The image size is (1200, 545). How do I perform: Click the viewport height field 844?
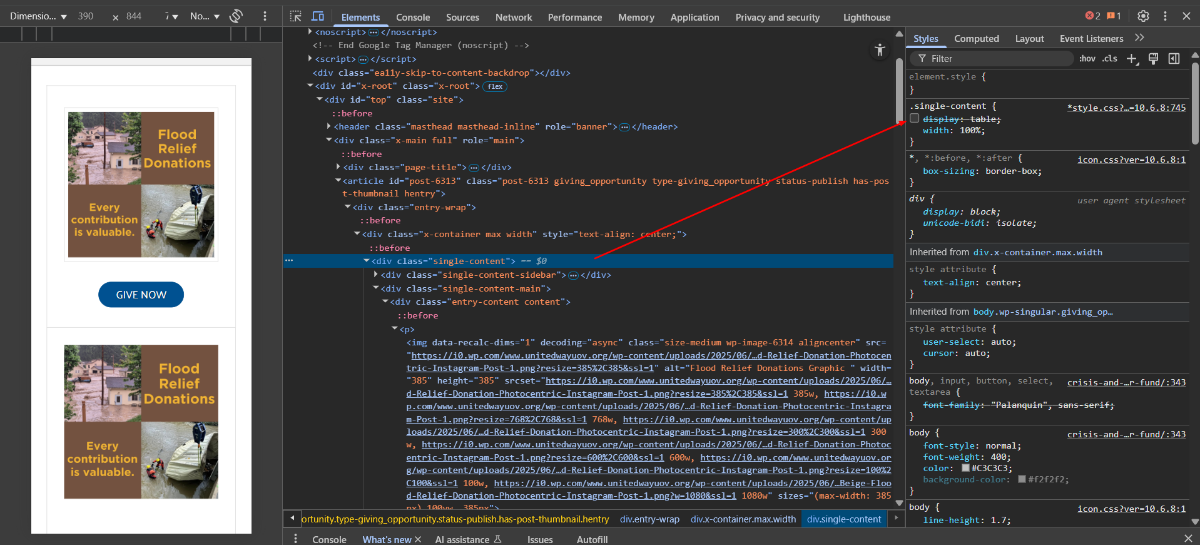[x=134, y=17]
